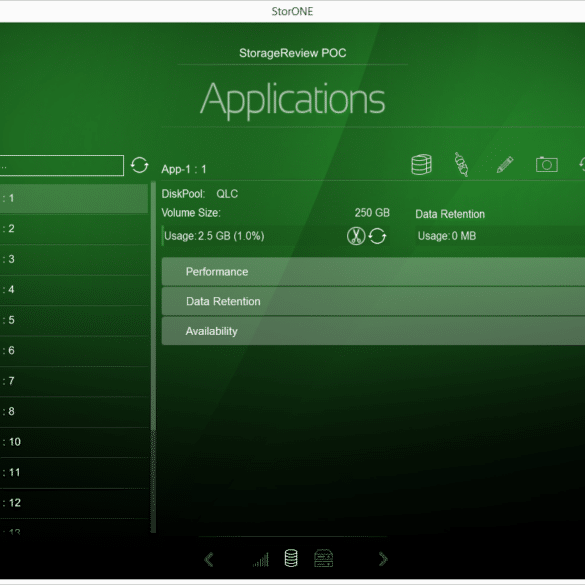Expand the Availability section
The image size is (585, 585).
[373, 331]
